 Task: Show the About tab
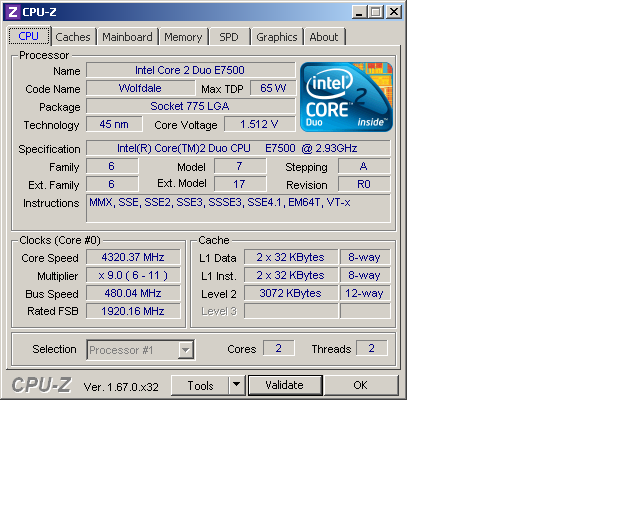[324, 37]
